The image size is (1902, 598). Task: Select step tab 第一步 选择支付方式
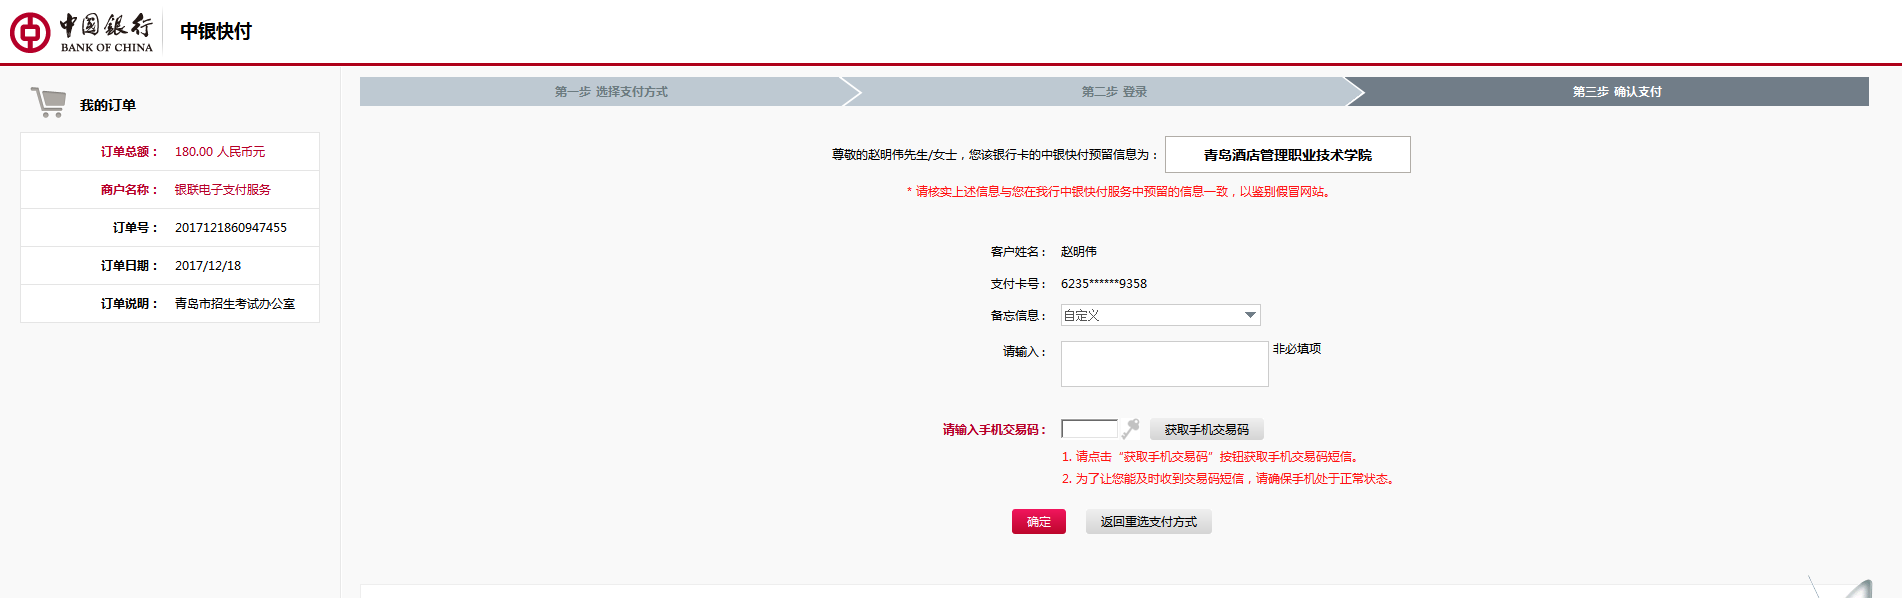pos(611,92)
